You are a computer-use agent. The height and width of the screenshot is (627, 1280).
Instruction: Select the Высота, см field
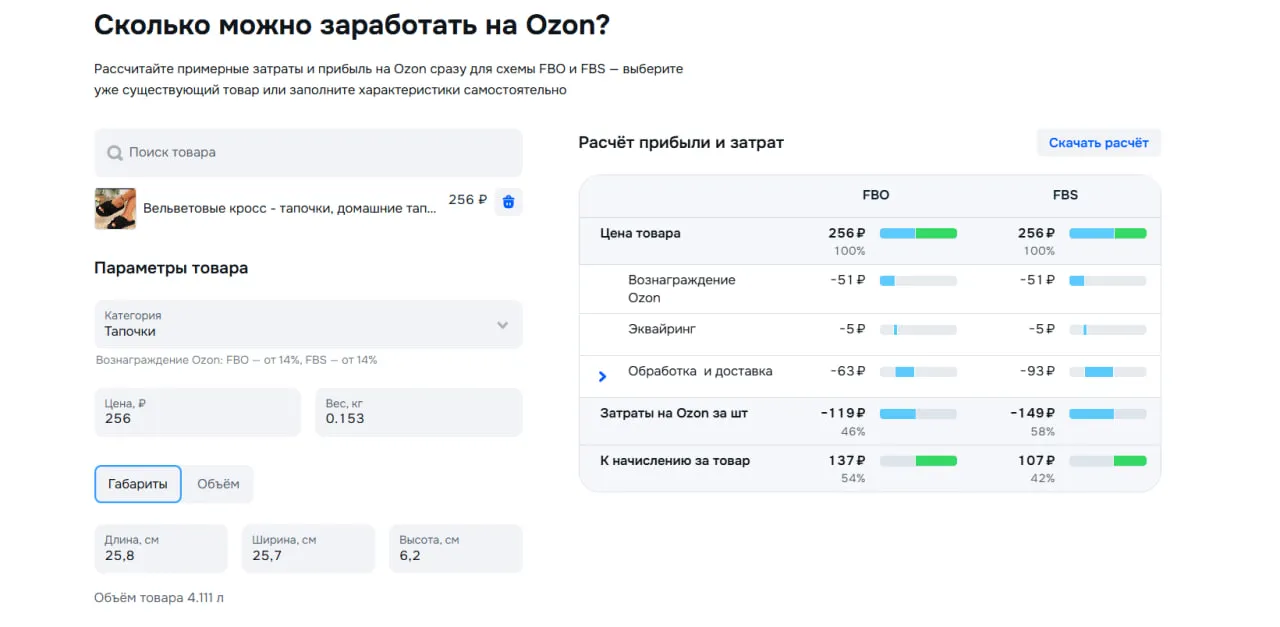(455, 549)
